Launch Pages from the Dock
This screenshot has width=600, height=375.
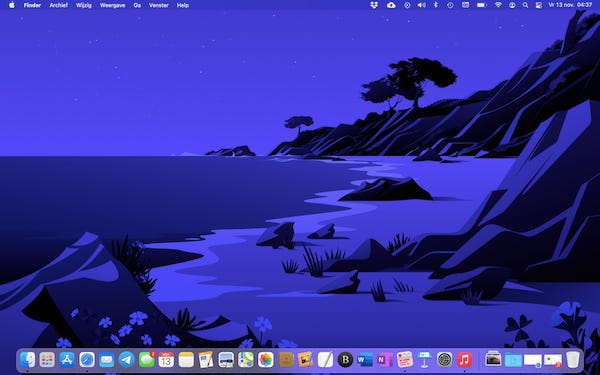tap(206, 360)
